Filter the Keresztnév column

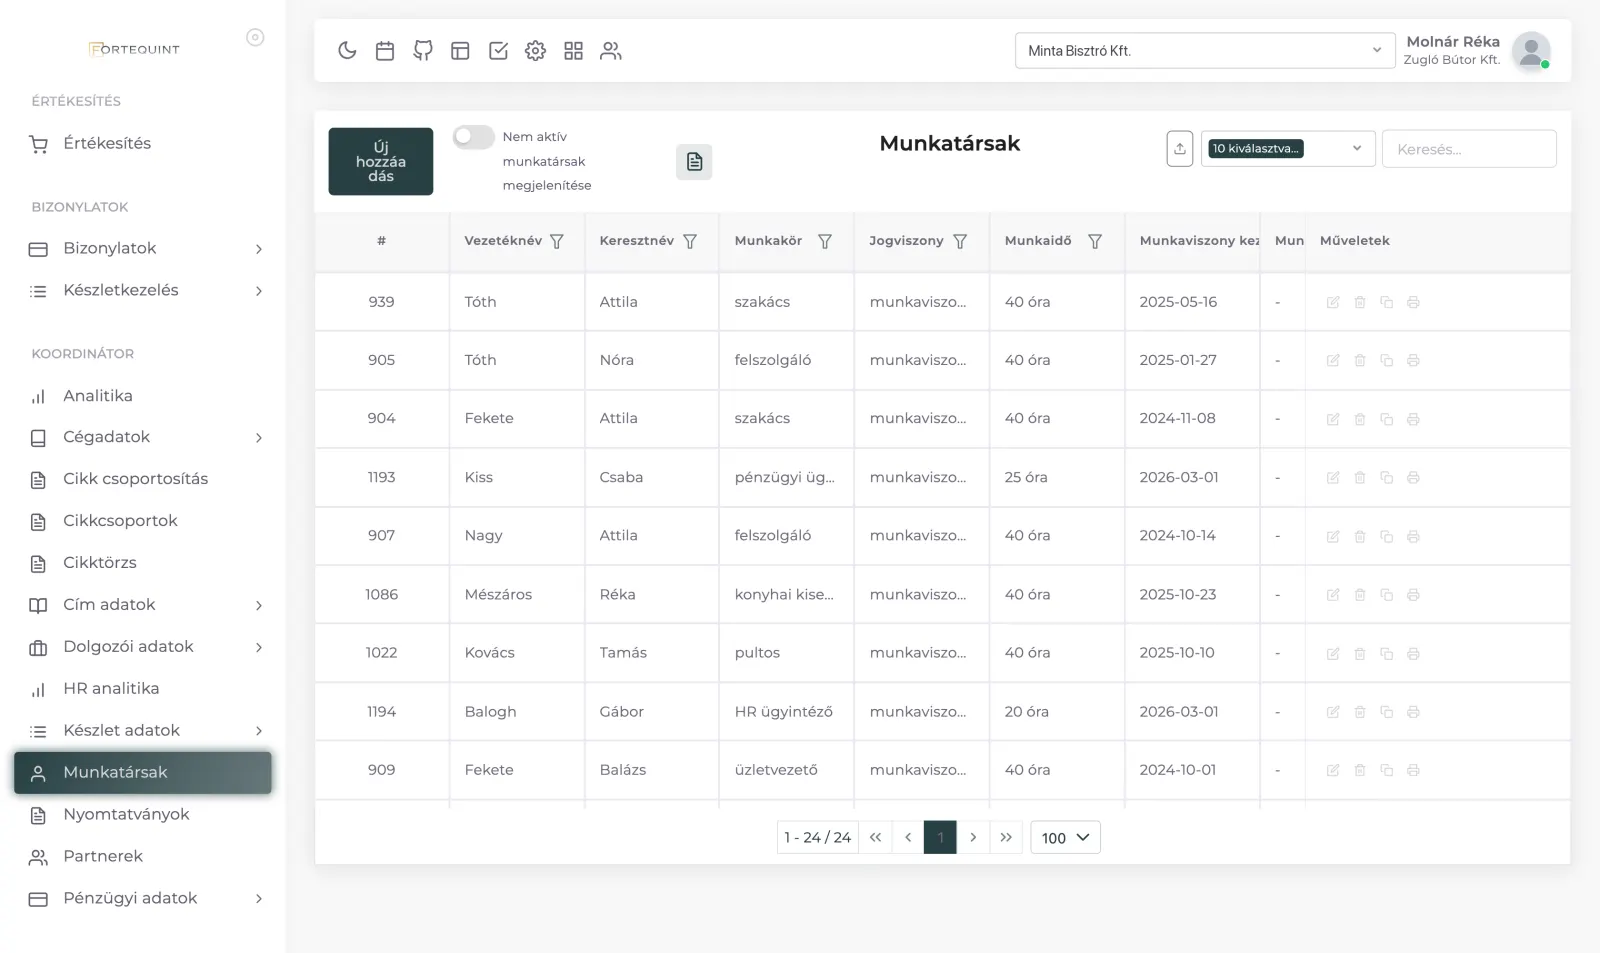pyautogui.click(x=690, y=241)
